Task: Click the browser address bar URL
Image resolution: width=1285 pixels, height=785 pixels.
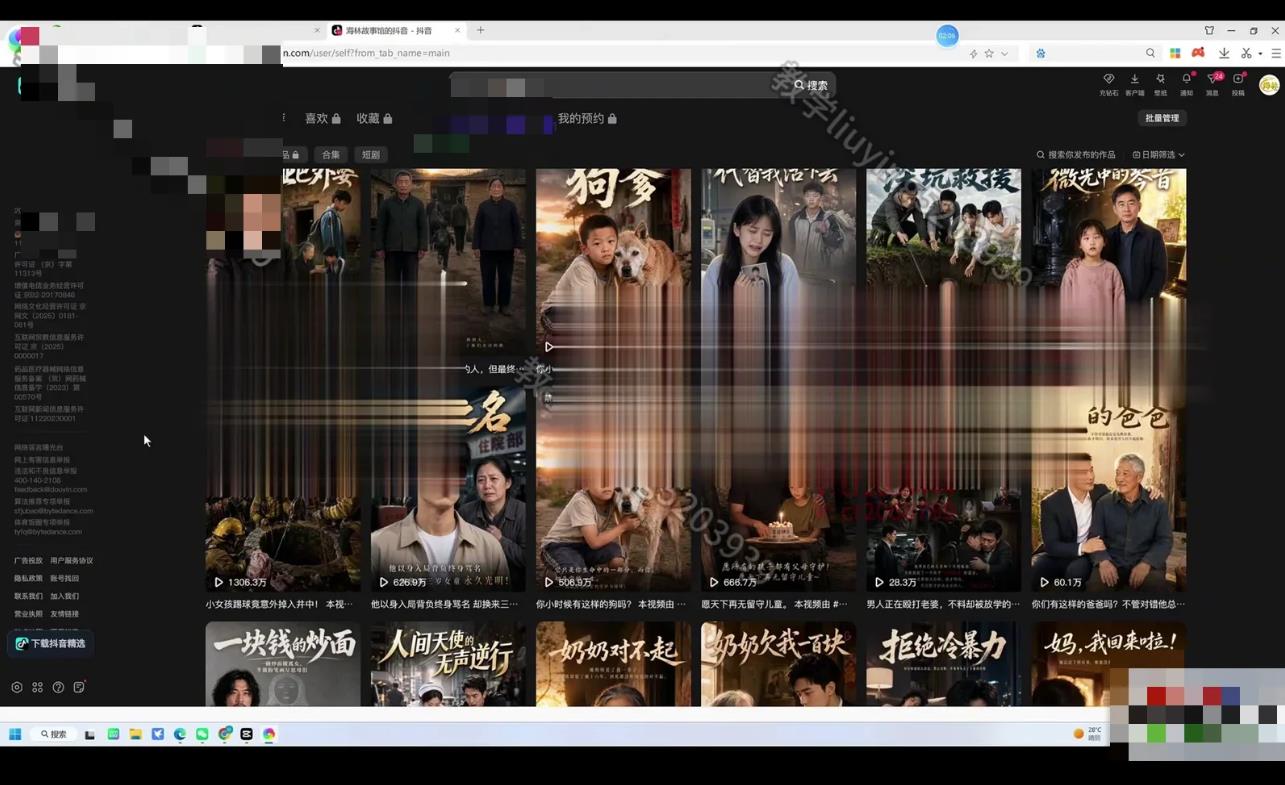Action: tap(366, 53)
